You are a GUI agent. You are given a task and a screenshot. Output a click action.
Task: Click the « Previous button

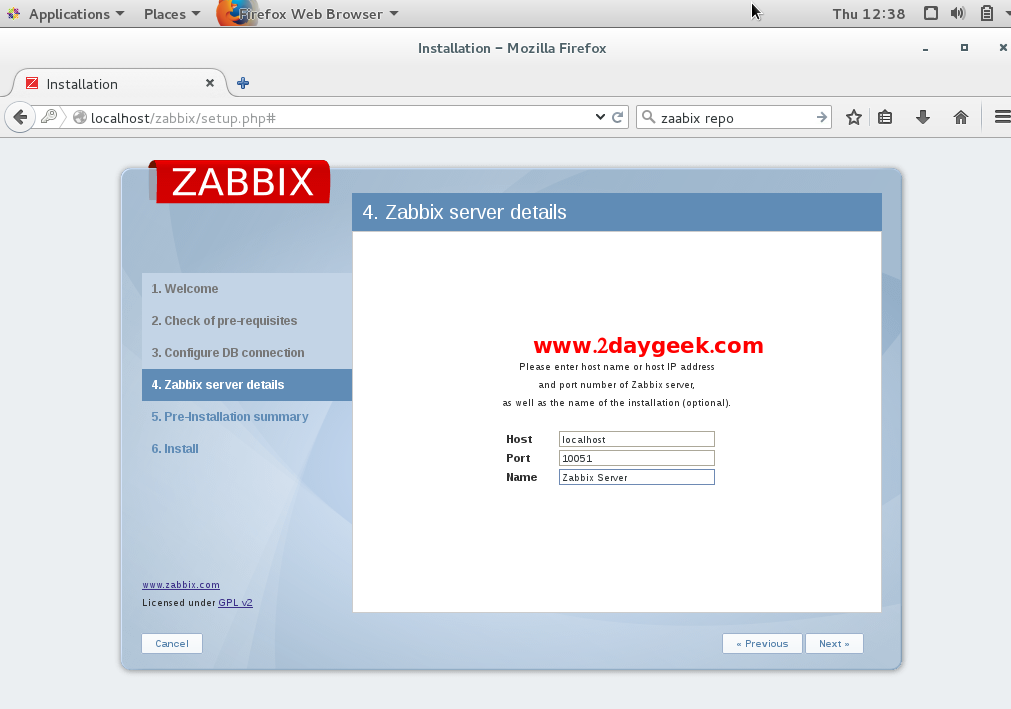(762, 643)
